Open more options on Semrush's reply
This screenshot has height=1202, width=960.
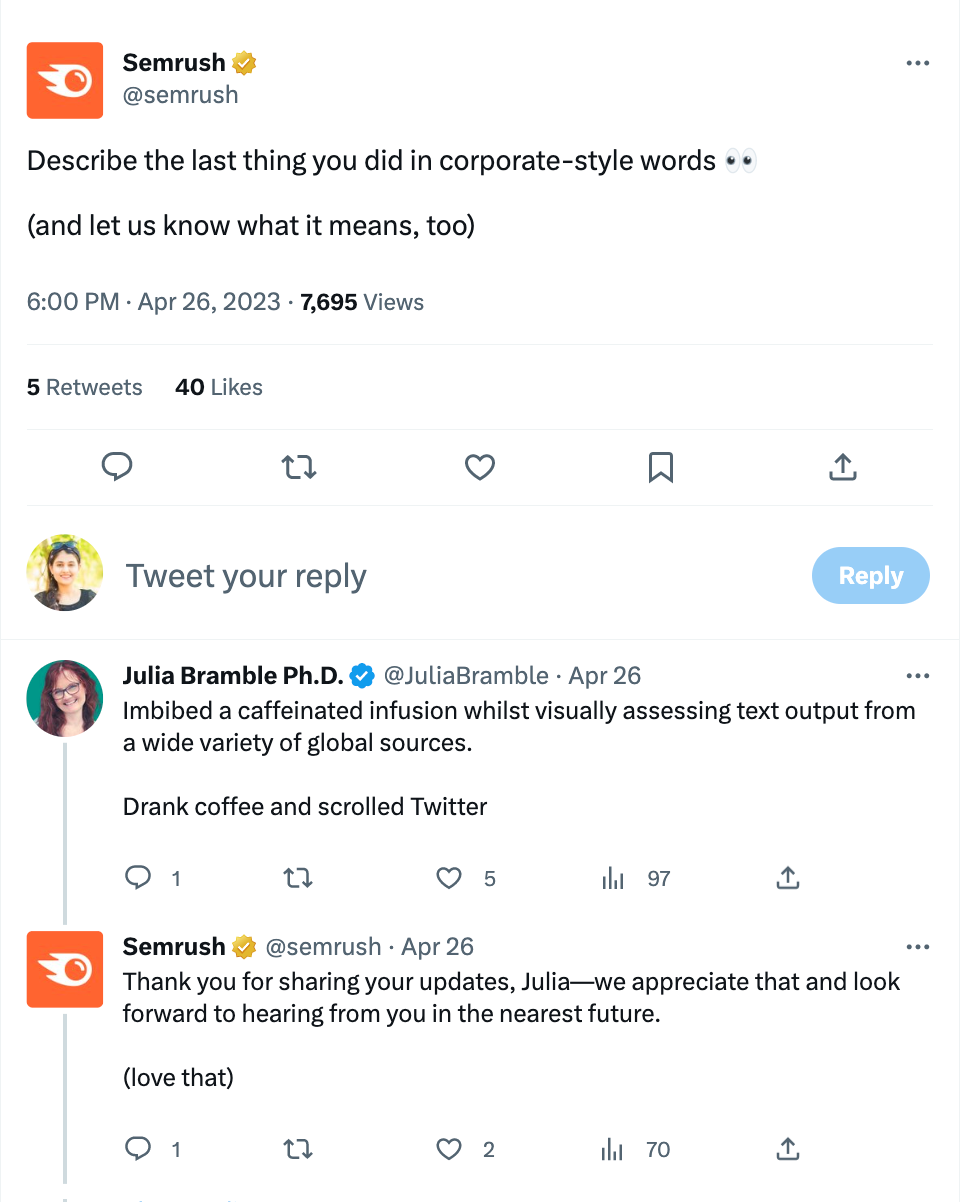tap(917, 947)
